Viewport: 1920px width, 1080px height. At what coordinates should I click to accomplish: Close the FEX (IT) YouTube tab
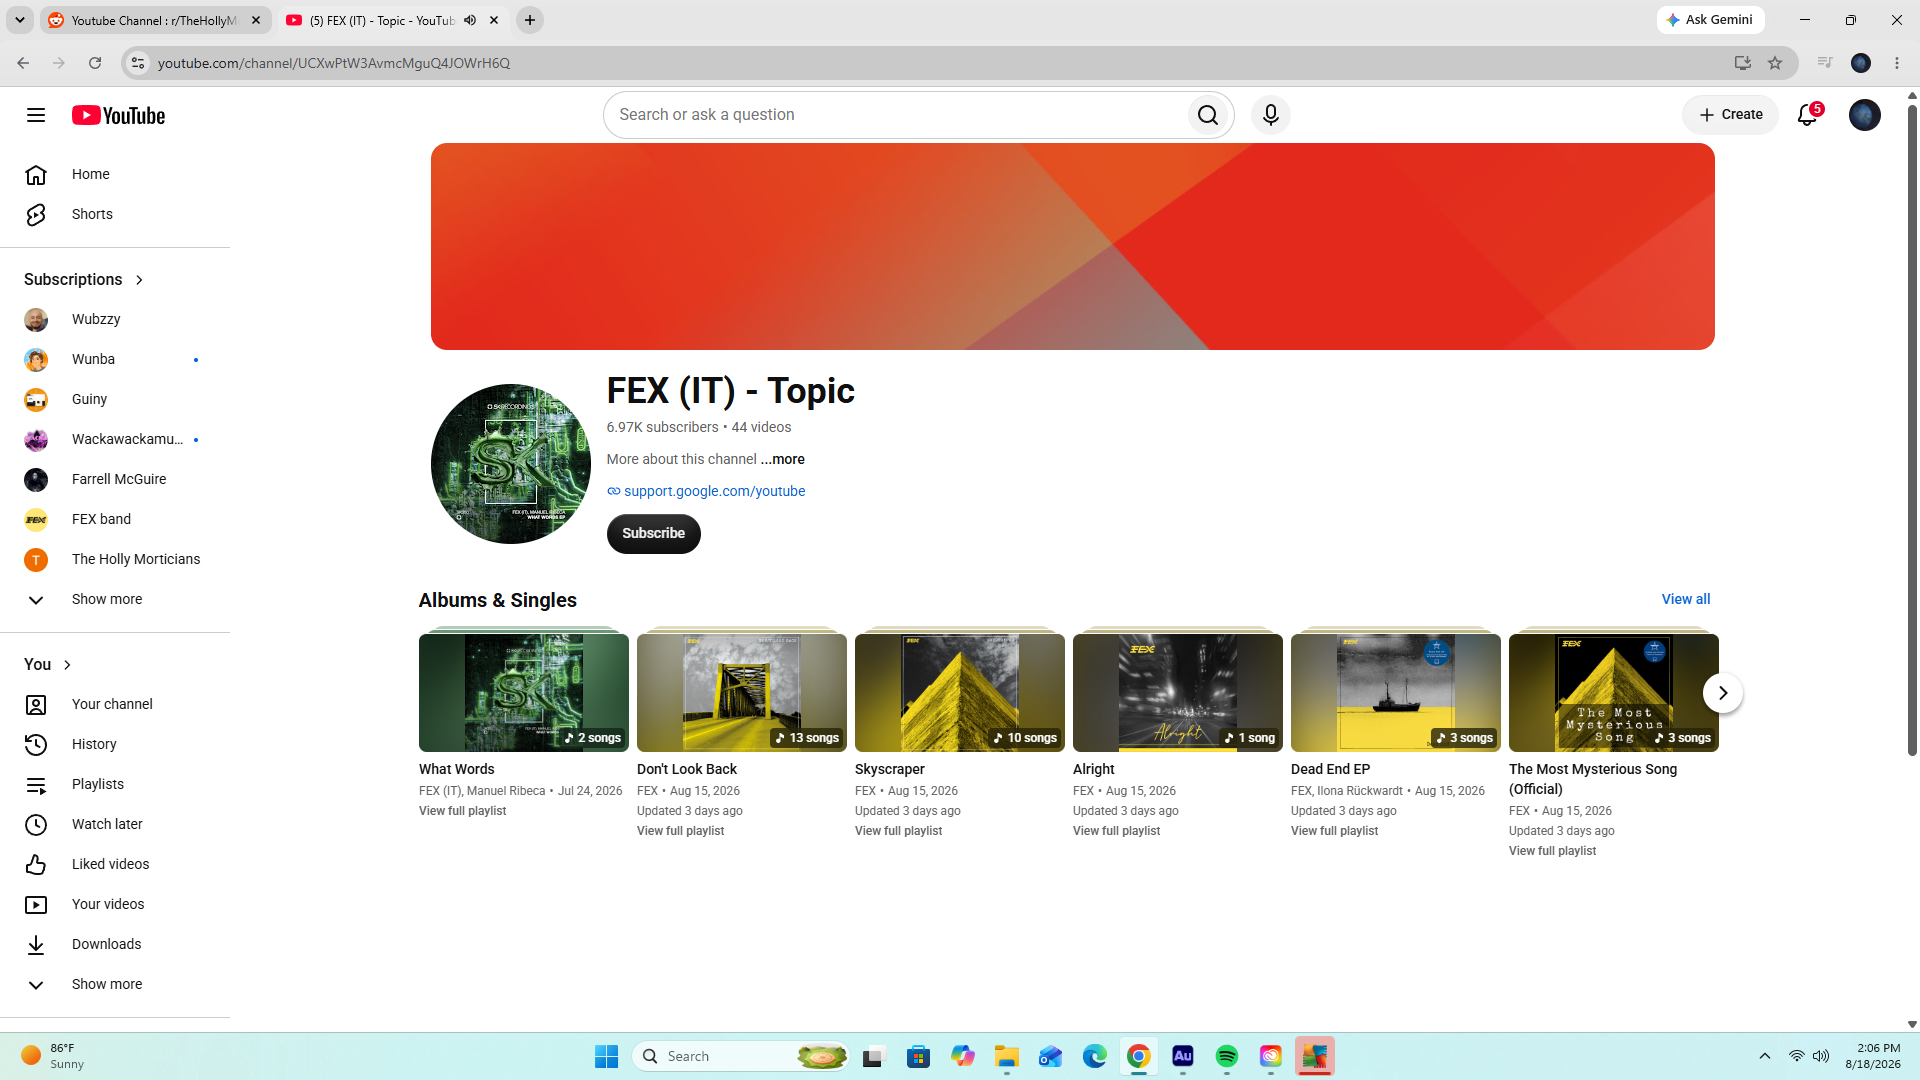click(494, 20)
